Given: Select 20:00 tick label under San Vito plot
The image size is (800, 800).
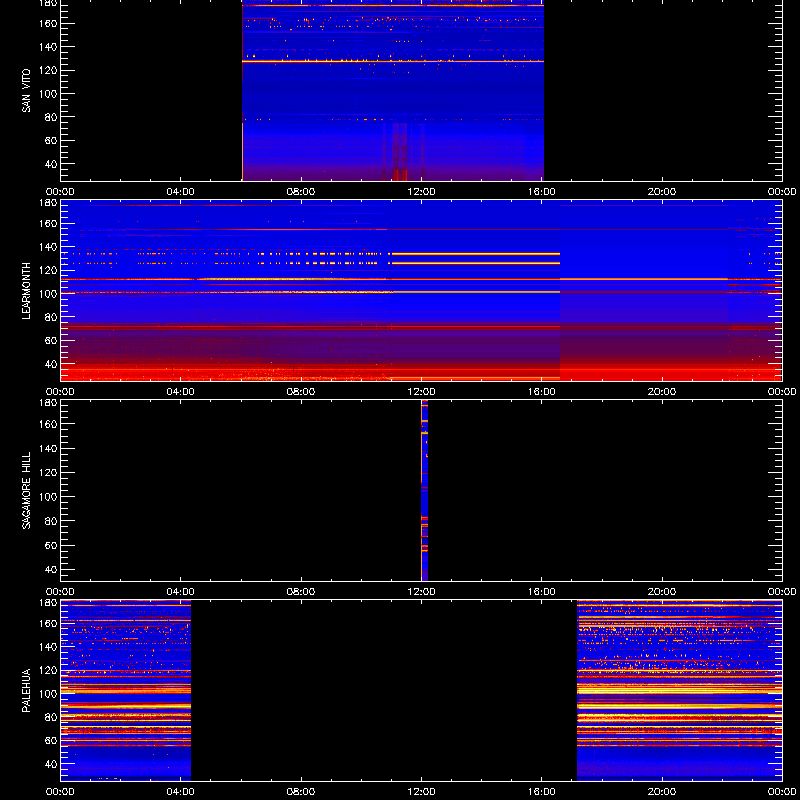Looking at the screenshot, I should (662, 192).
